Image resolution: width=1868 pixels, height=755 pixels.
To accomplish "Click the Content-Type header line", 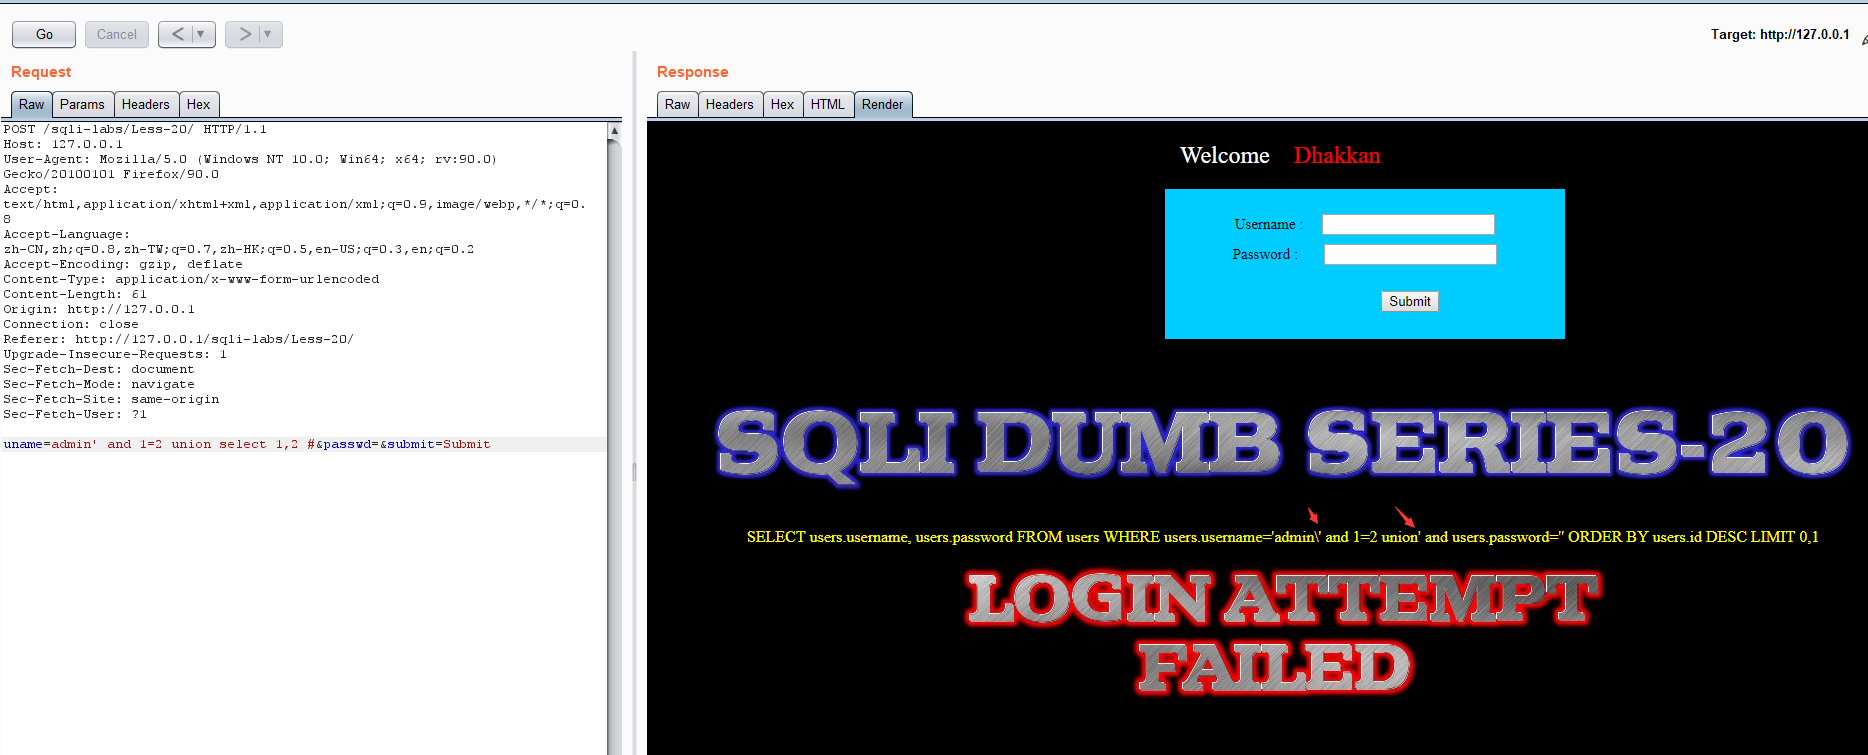I will tap(191, 279).
